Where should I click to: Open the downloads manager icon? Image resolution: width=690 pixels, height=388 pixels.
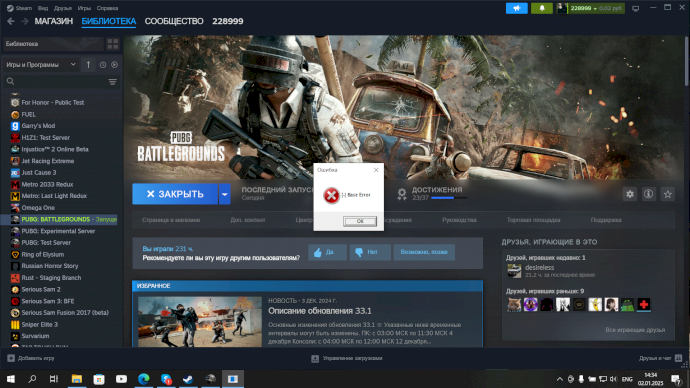315,359
